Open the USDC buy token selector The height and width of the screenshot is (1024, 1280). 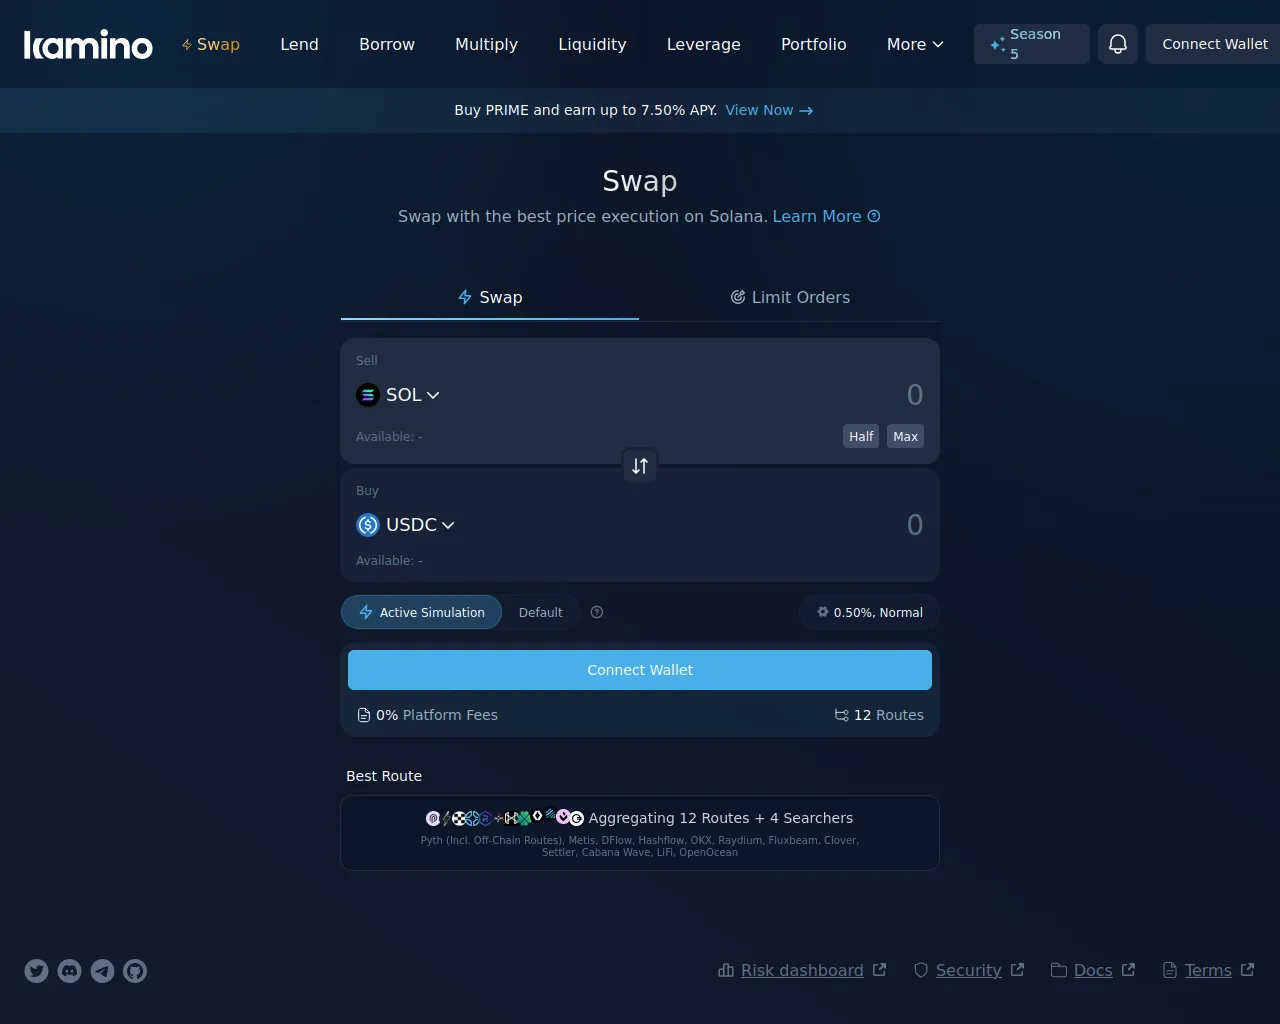tap(406, 525)
